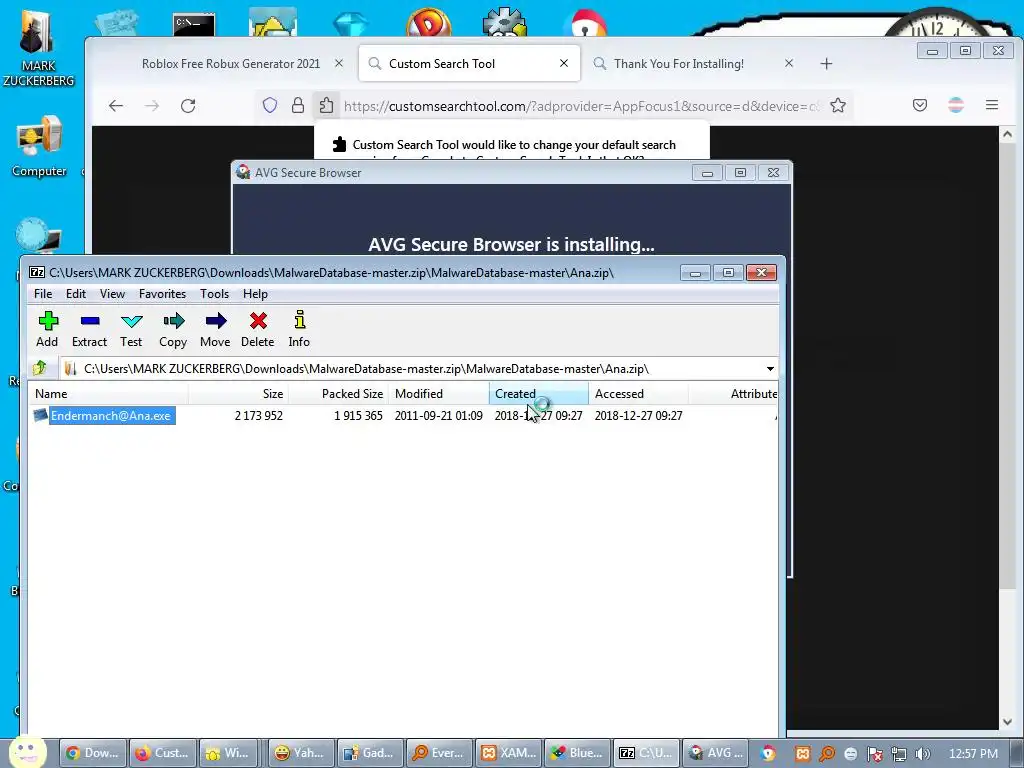Click the Start button smiley orb
This screenshot has height=768, width=1024.
tap(27, 753)
